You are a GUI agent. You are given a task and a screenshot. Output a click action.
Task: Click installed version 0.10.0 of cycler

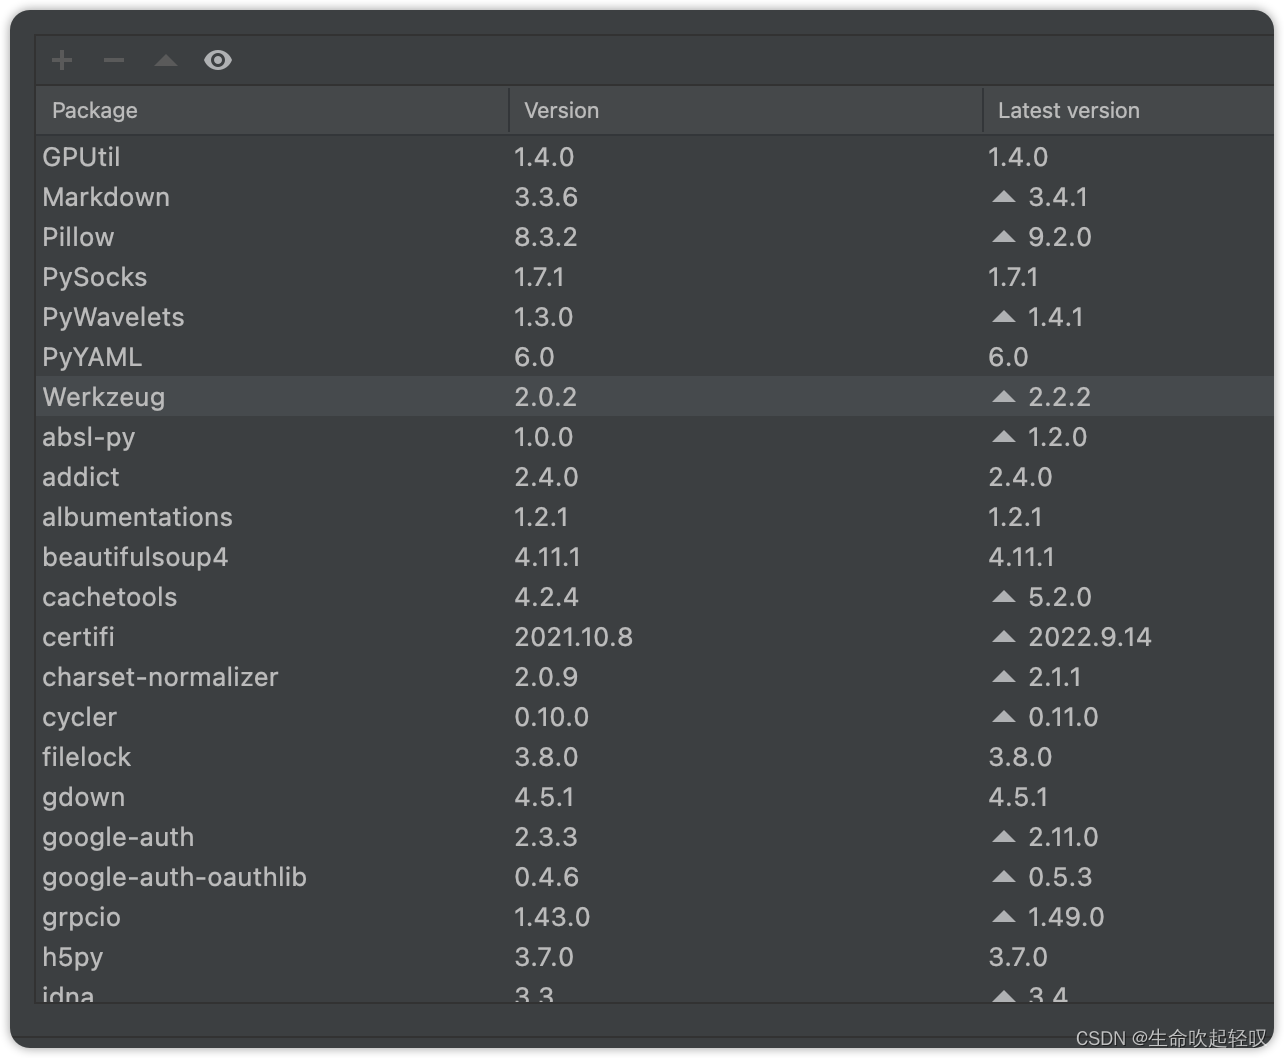pyautogui.click(x=552, y=717)
